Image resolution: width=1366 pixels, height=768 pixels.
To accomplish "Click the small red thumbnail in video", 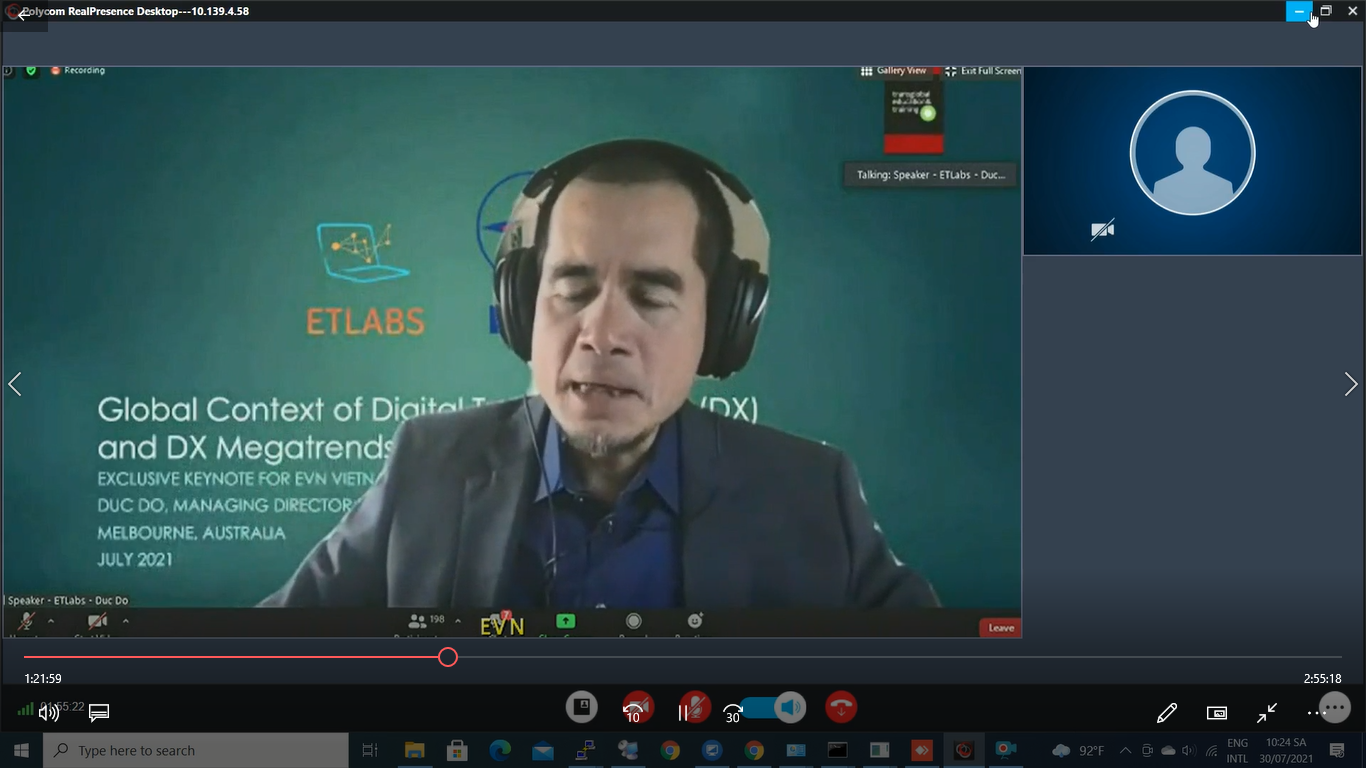I will (x=914, y=117).
